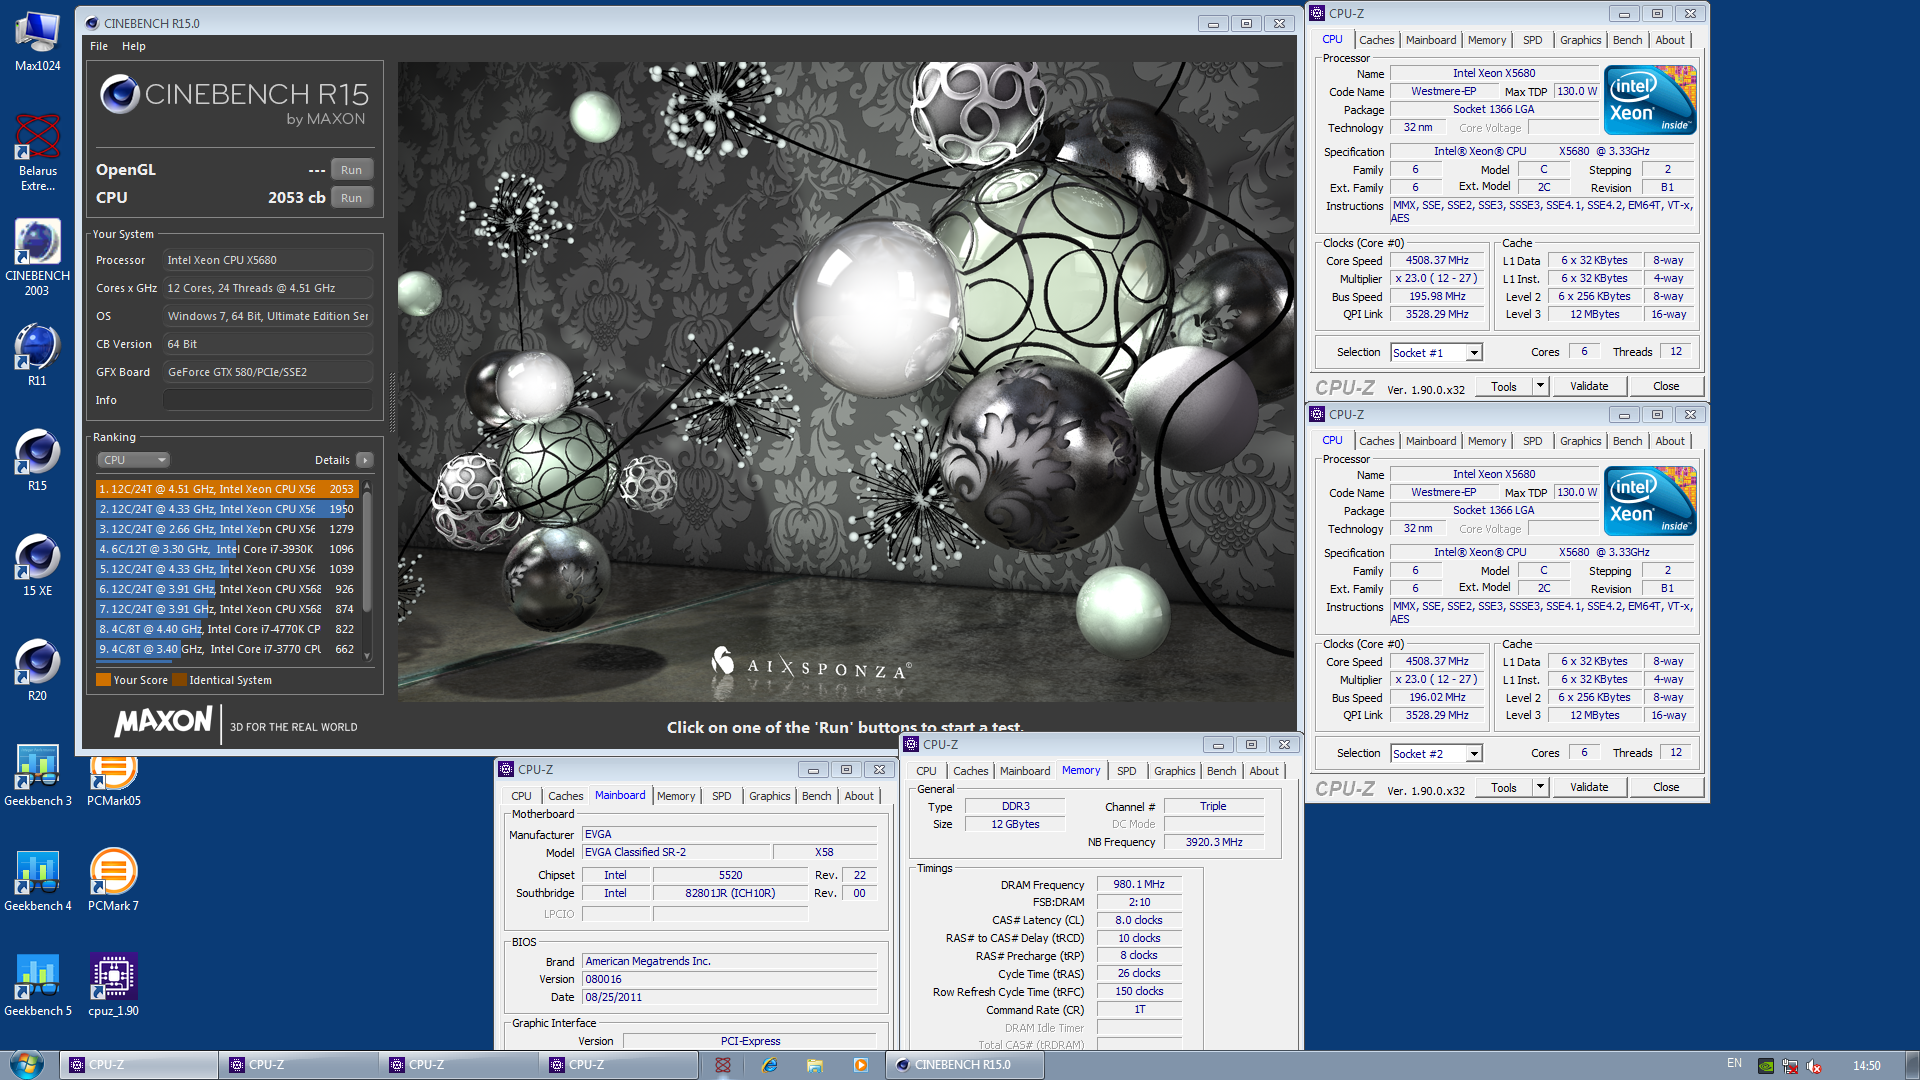Select the cpuz_1.90 desktop icon
The width and height of the screenshot is (1920, 1080).
[x=113, y=985]
